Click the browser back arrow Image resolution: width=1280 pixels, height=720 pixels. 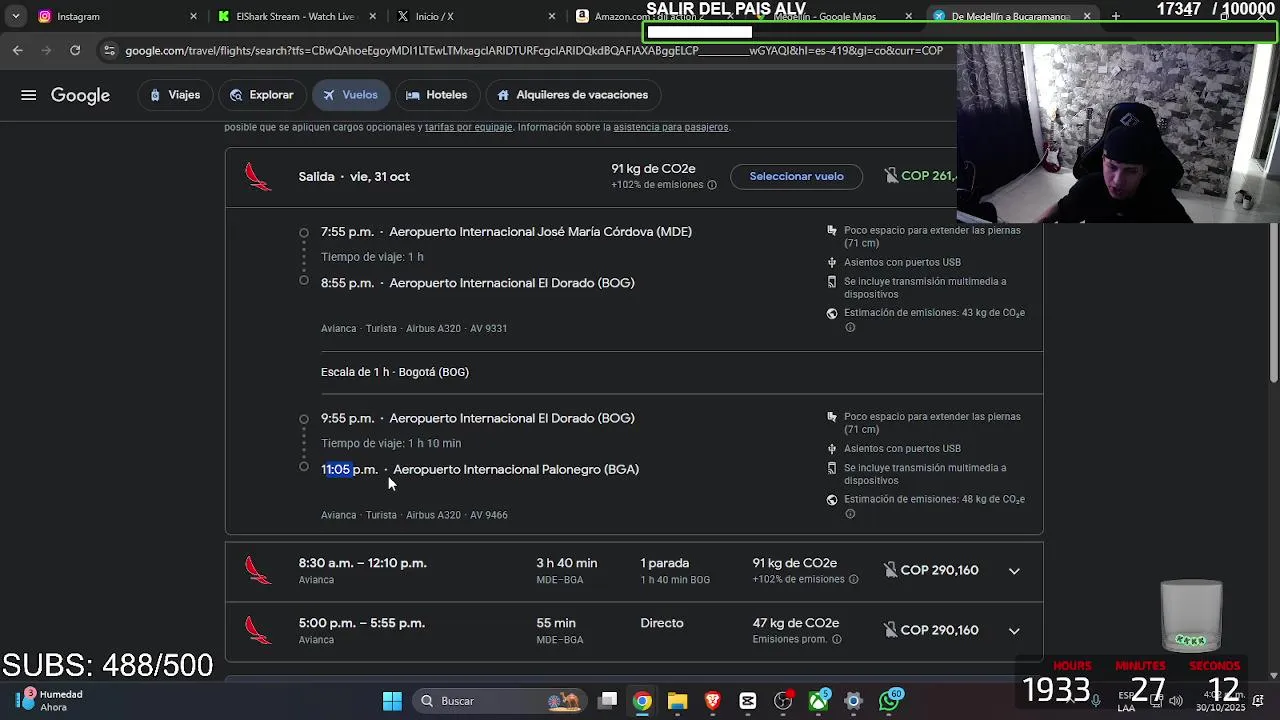(17, 50)
